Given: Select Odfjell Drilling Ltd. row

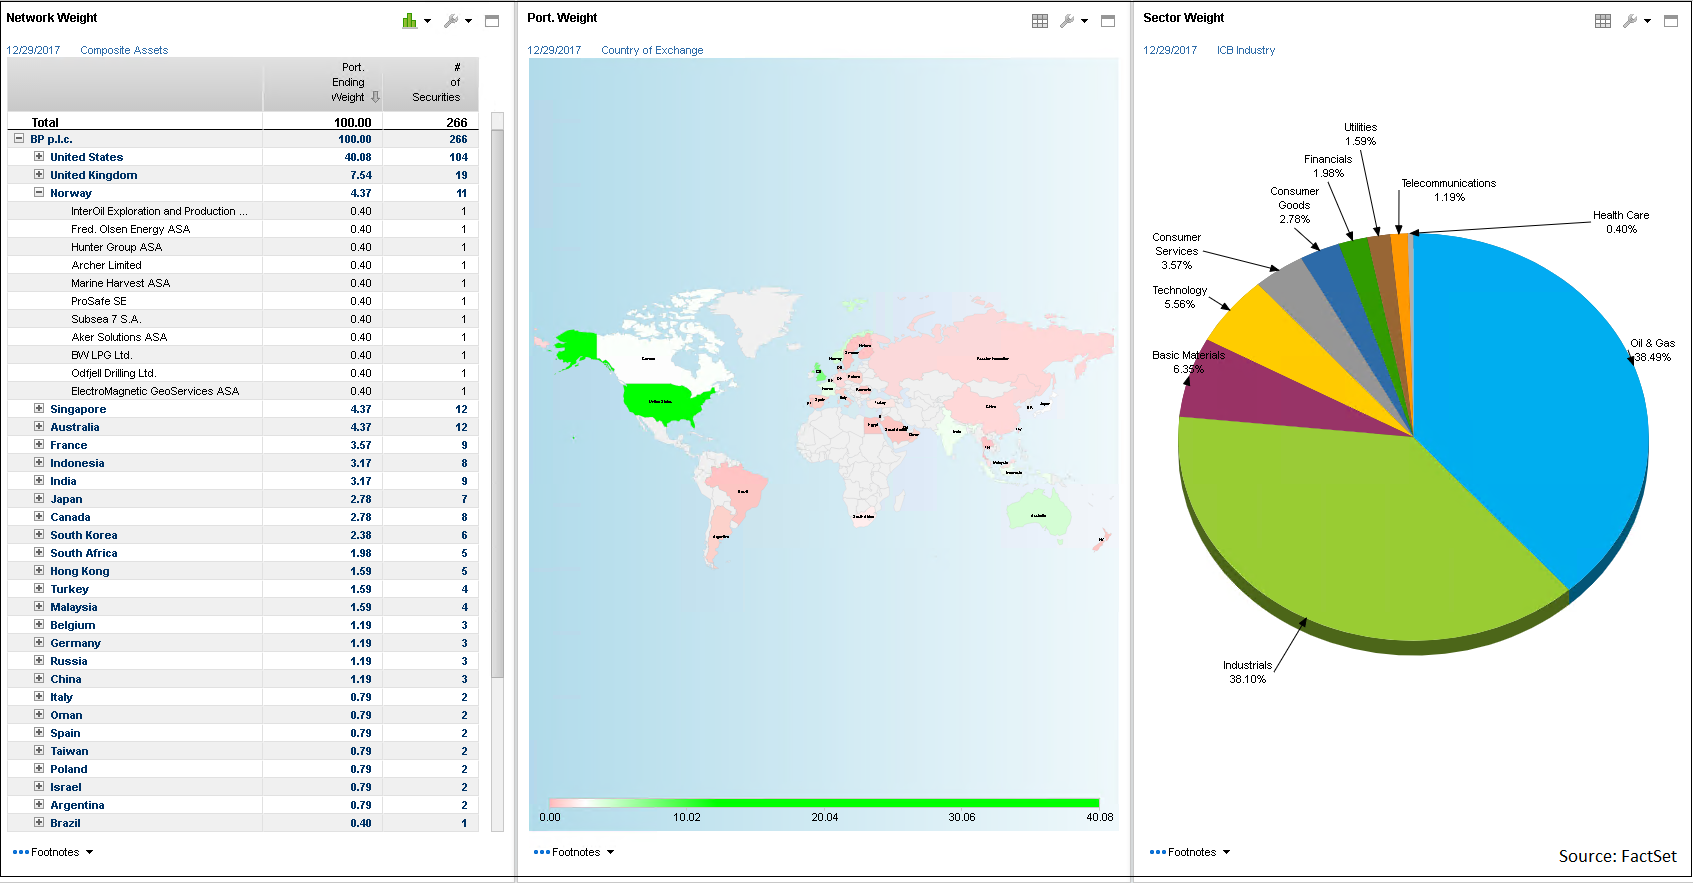Looking at the screenshot, I should pyautogui.click(x=243, y=373).
